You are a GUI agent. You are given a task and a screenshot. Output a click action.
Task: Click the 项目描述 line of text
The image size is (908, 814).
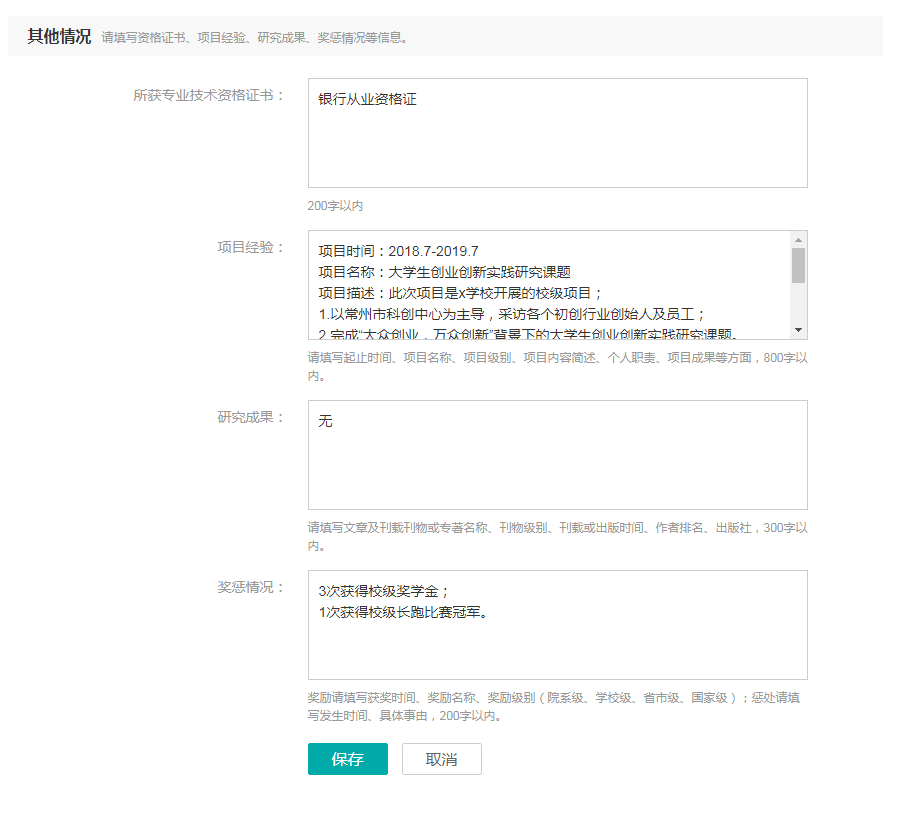460,293
